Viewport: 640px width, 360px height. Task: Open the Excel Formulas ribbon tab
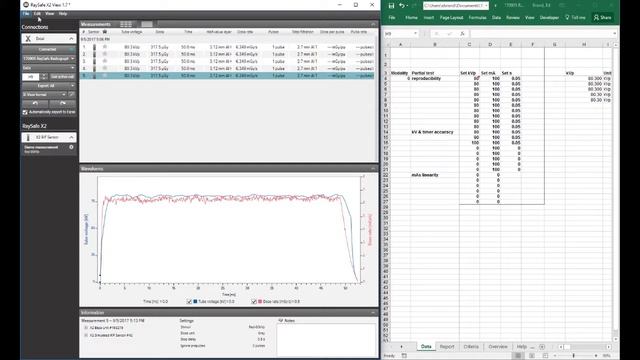click(x=477, y=18)
